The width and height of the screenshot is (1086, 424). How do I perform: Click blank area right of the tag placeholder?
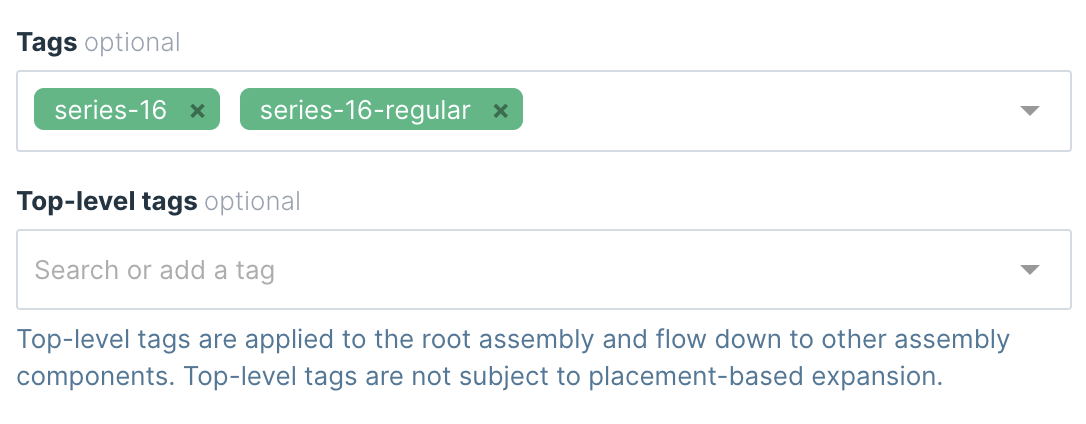640,270
